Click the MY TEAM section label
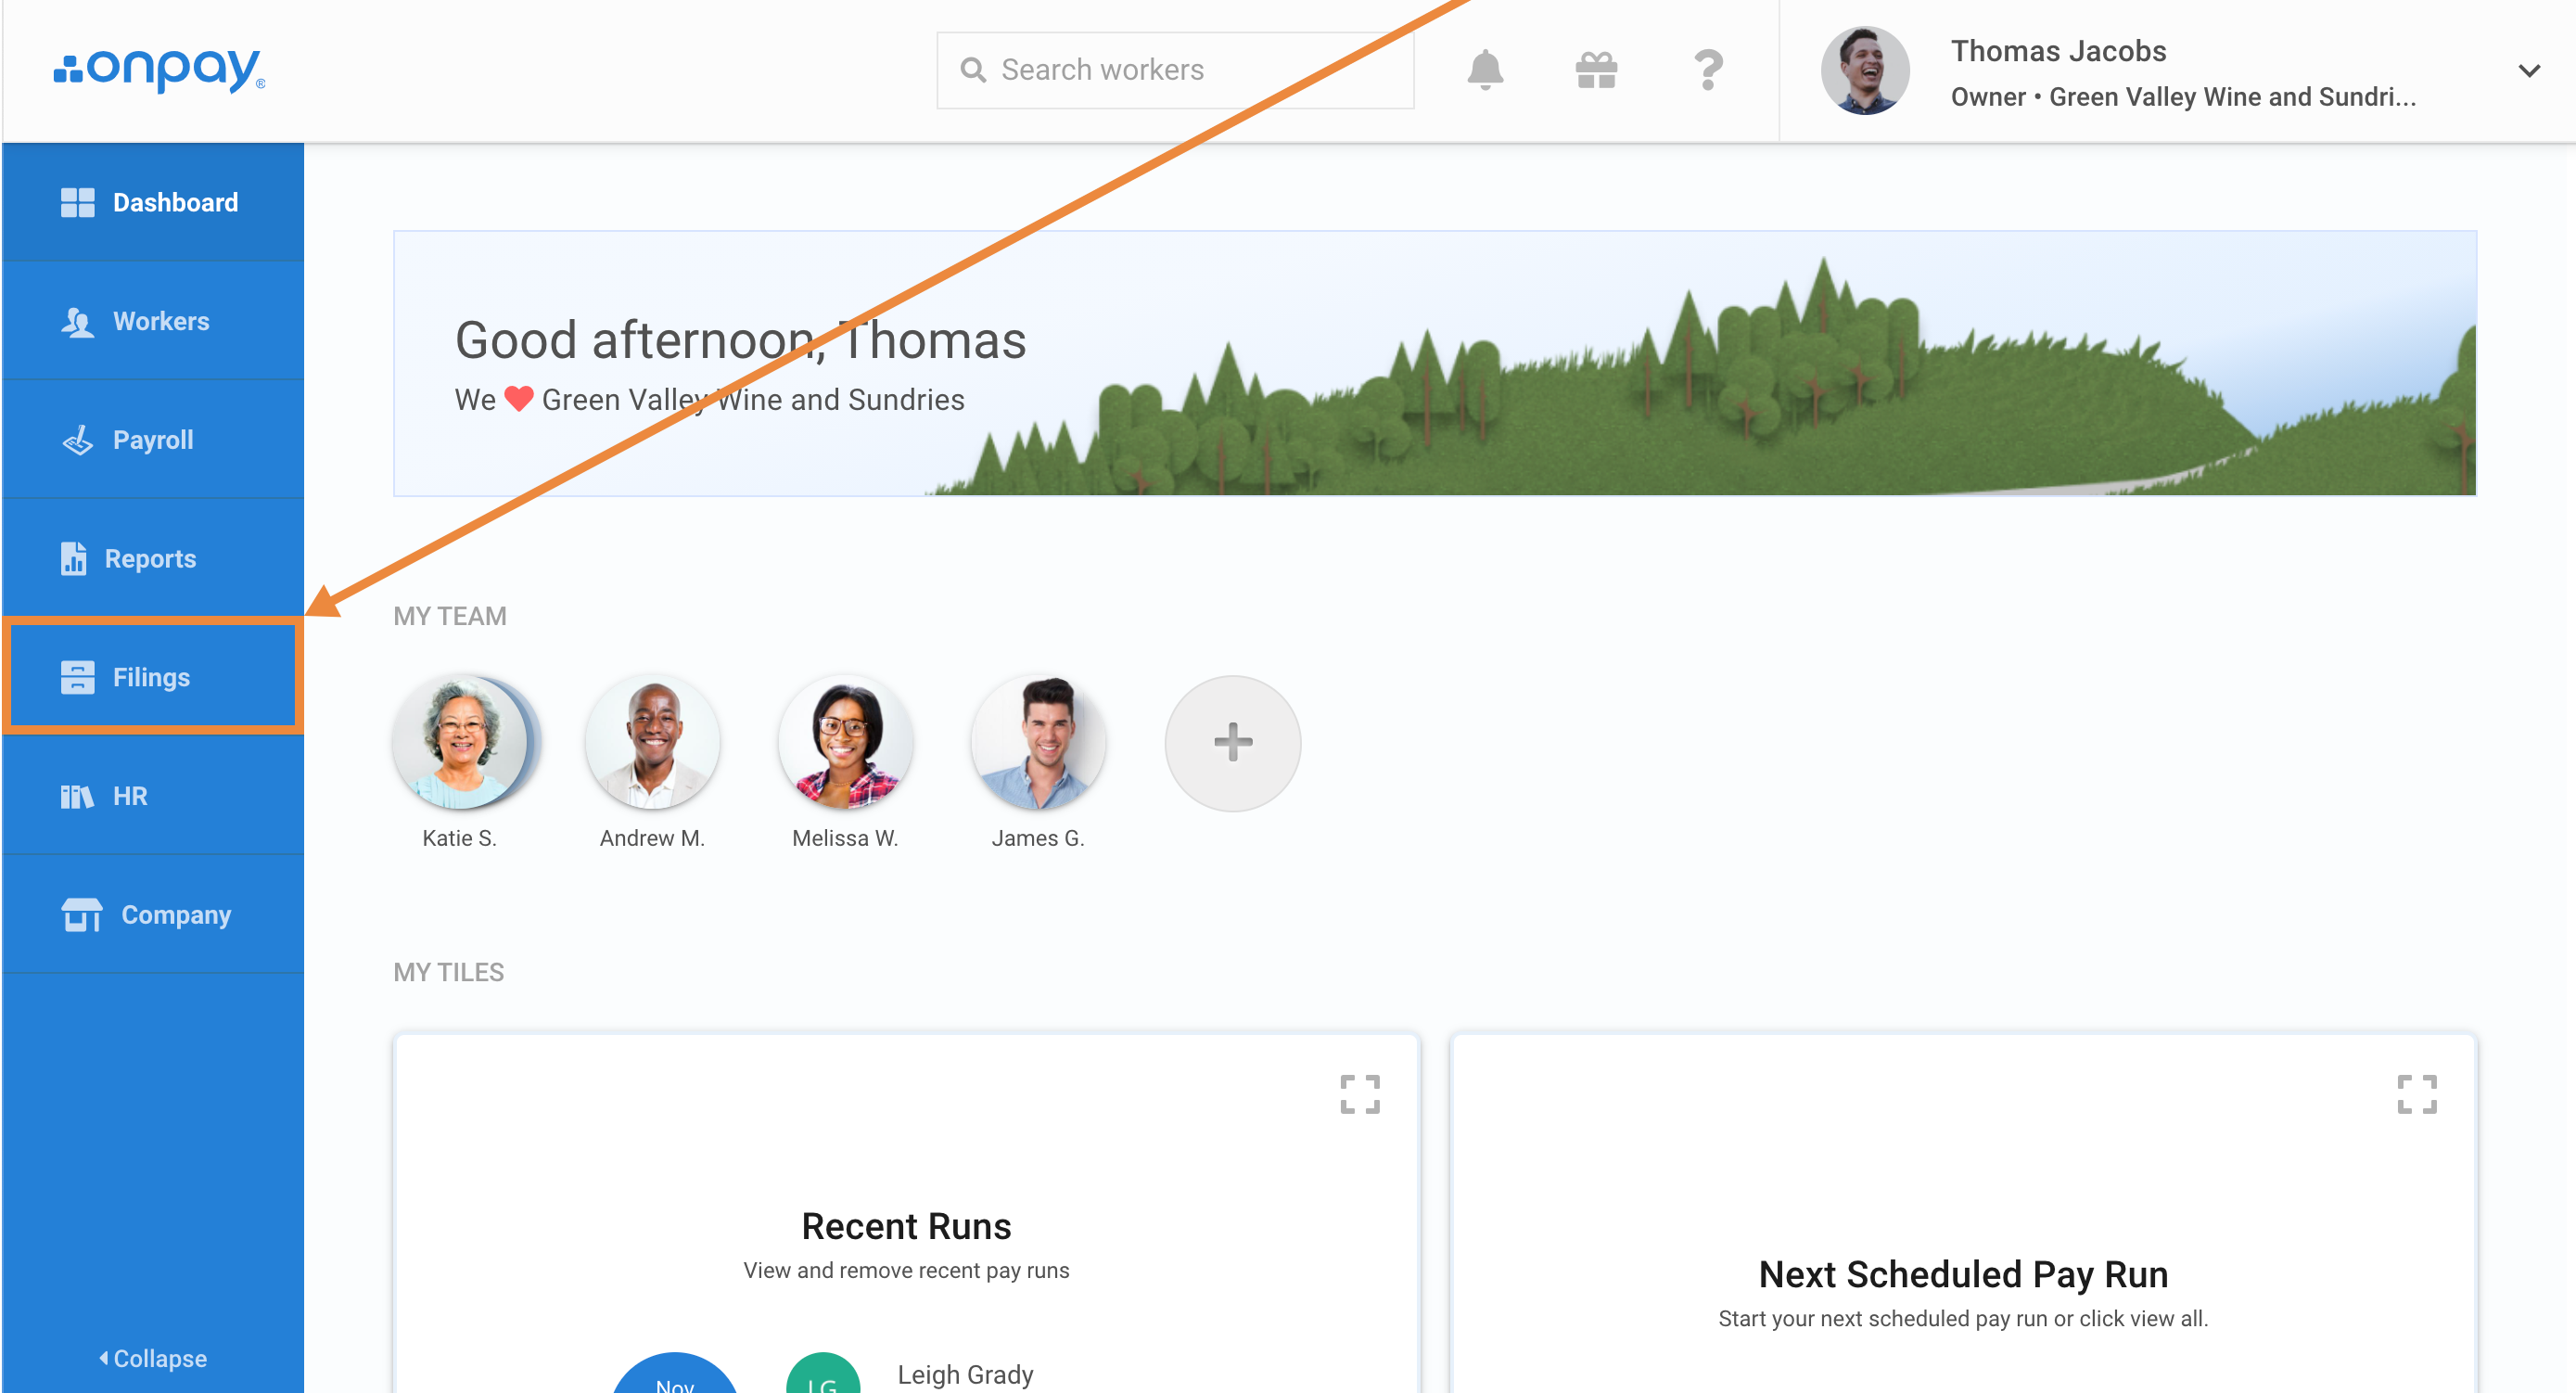The width and height of the screenshot is (2576, 1393). tap(450, 616)
